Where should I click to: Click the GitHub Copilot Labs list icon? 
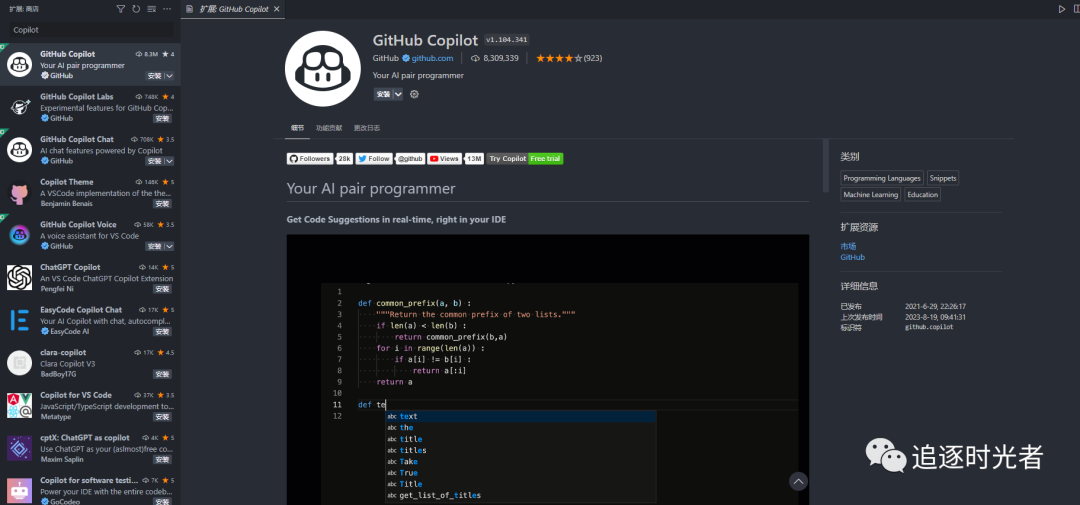tap(19, 107)
